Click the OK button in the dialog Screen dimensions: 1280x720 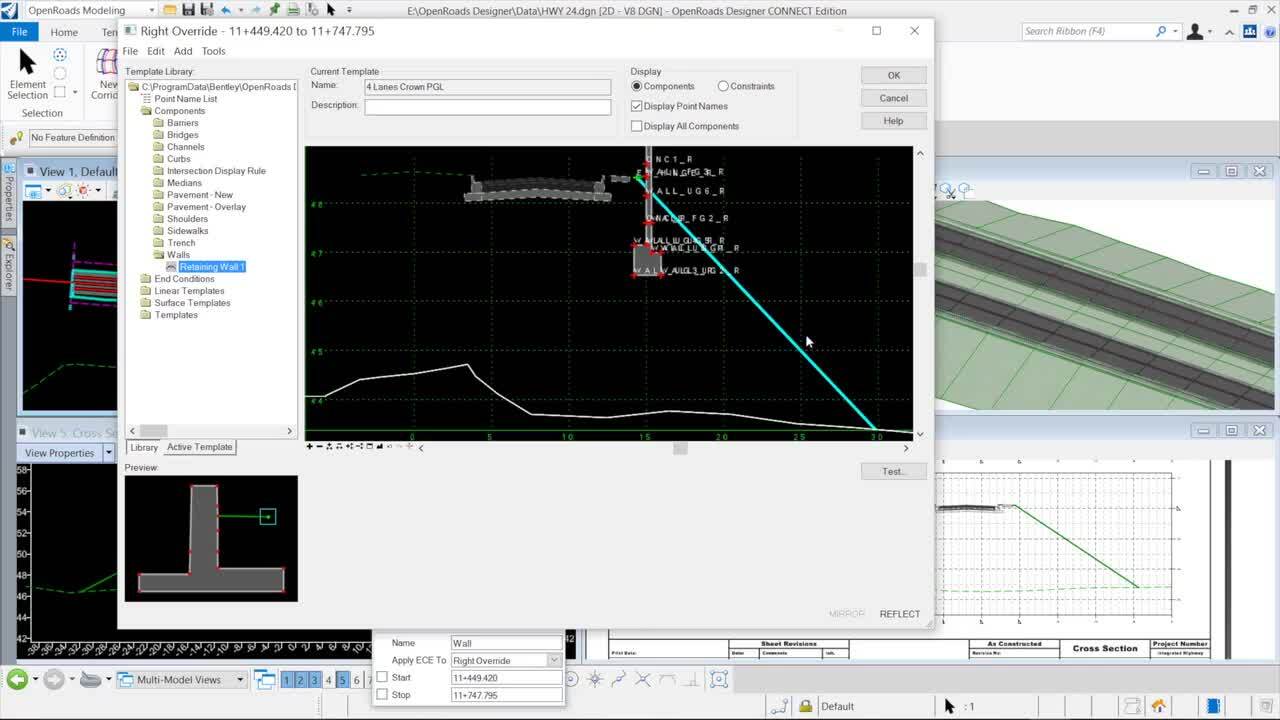892,75
